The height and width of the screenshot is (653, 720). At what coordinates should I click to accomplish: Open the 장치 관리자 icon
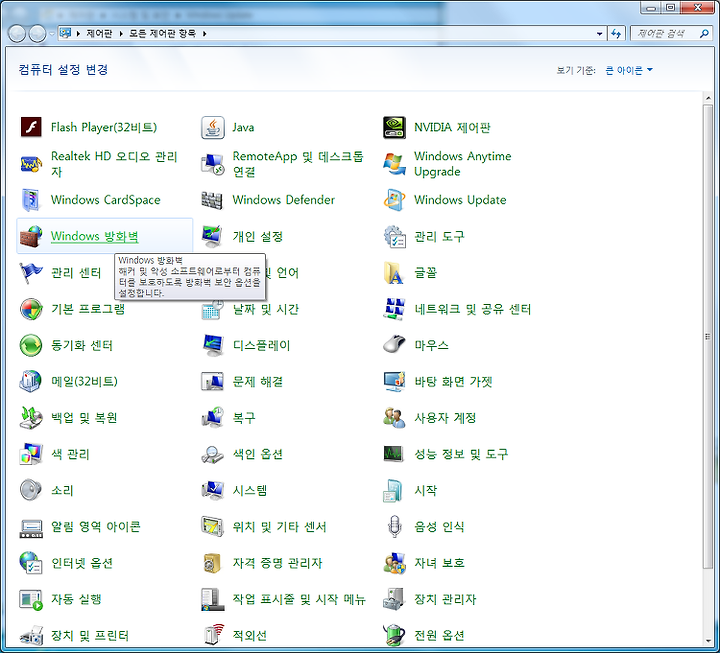click(x=394, y=599)
